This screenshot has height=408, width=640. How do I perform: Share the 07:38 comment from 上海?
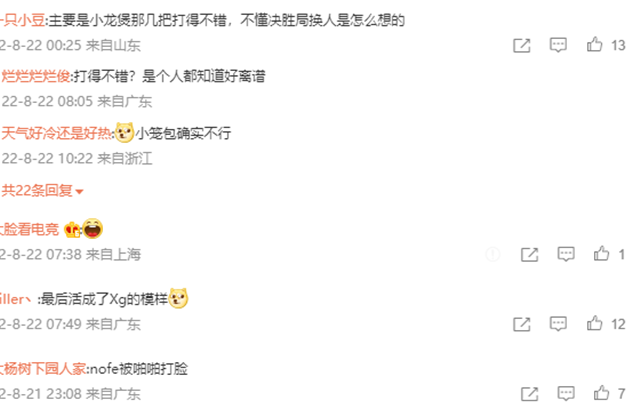529,255
